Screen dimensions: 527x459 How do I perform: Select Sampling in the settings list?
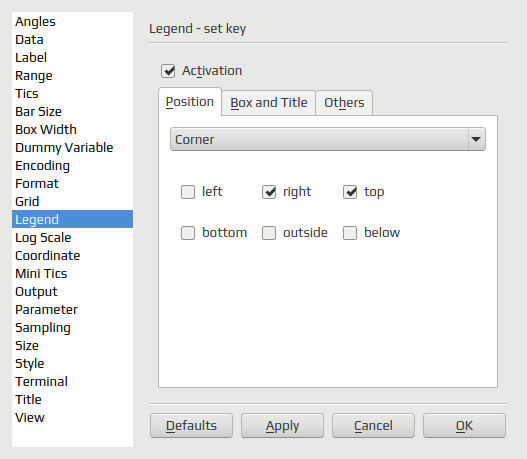72,328
